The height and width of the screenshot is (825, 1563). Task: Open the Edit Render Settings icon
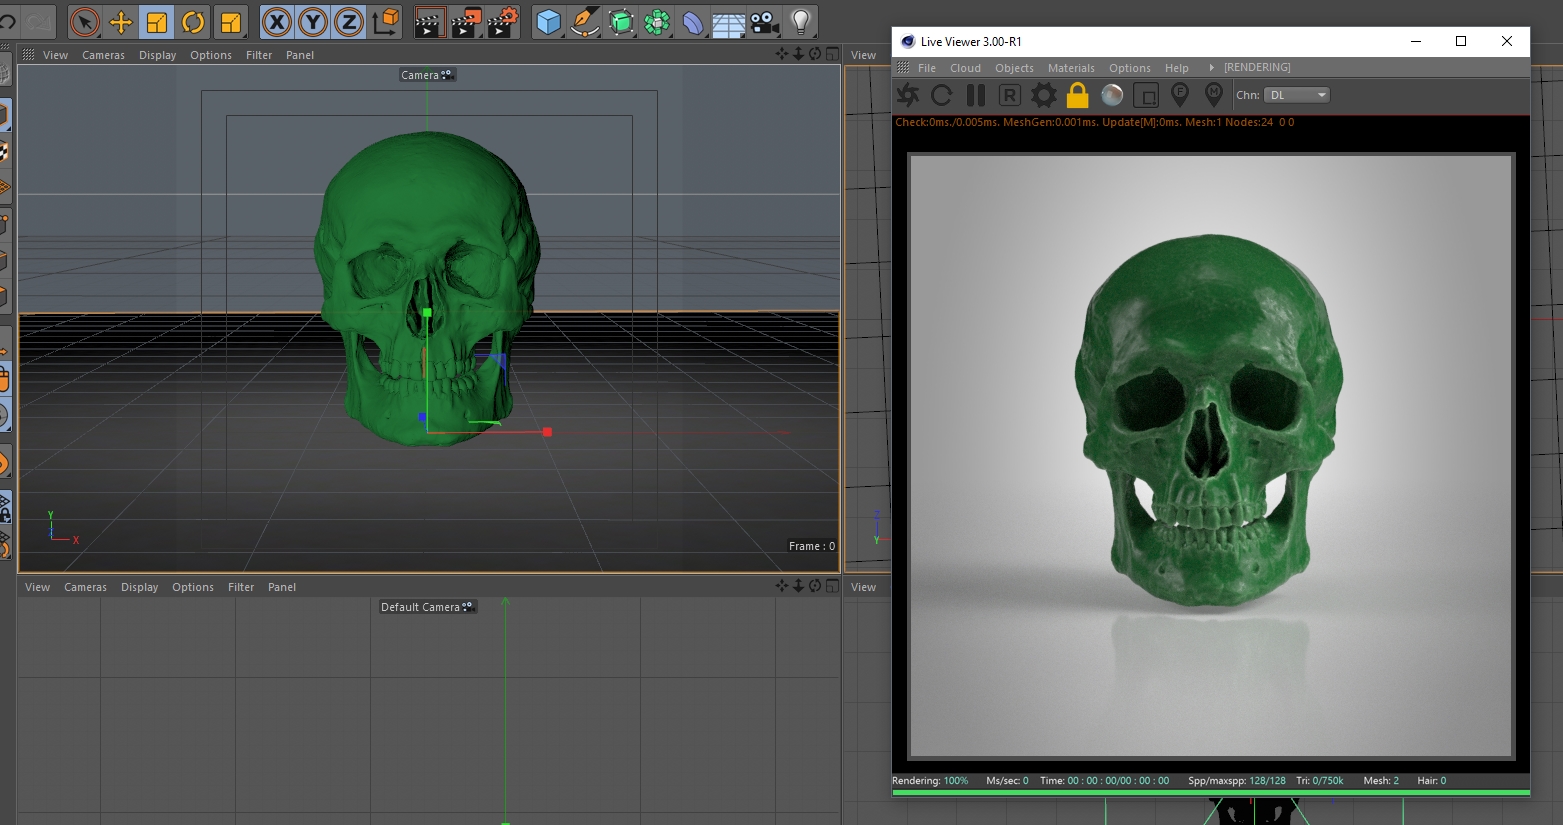coord(503,22)
